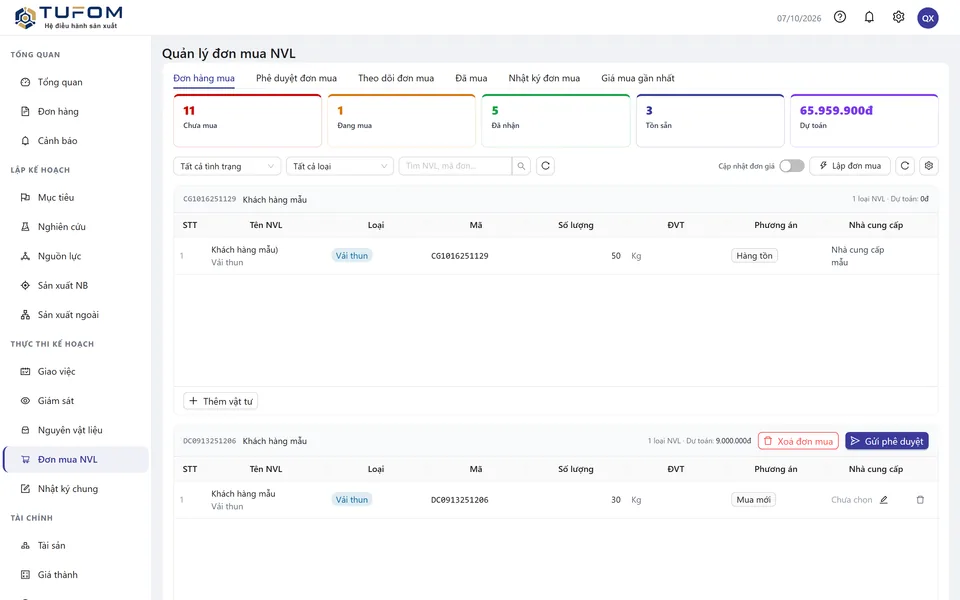Click the Đơn mua NVL cart icon
Viewport: 960px width, 600px height.
(x=25, y=459)
